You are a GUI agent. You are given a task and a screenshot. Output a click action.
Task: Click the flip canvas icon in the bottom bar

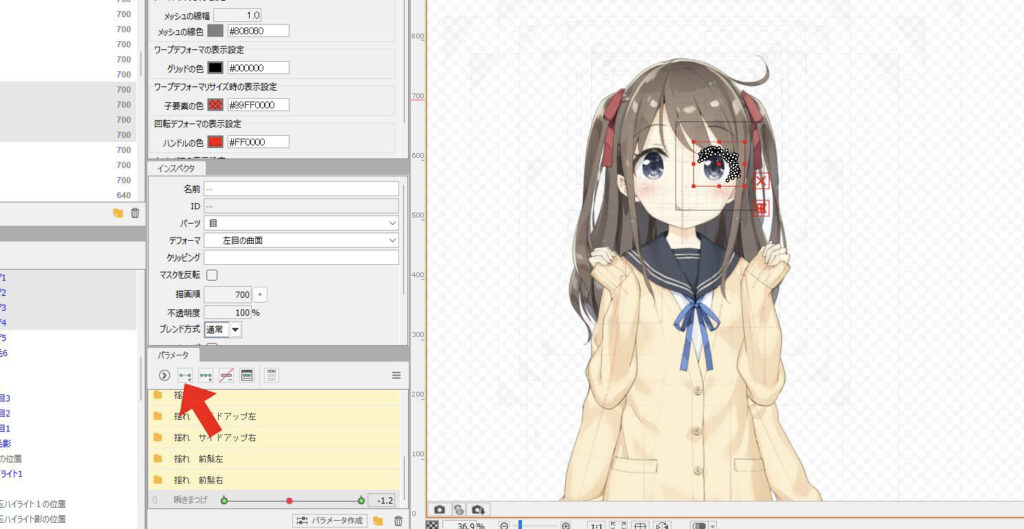(x=663, y=525)
